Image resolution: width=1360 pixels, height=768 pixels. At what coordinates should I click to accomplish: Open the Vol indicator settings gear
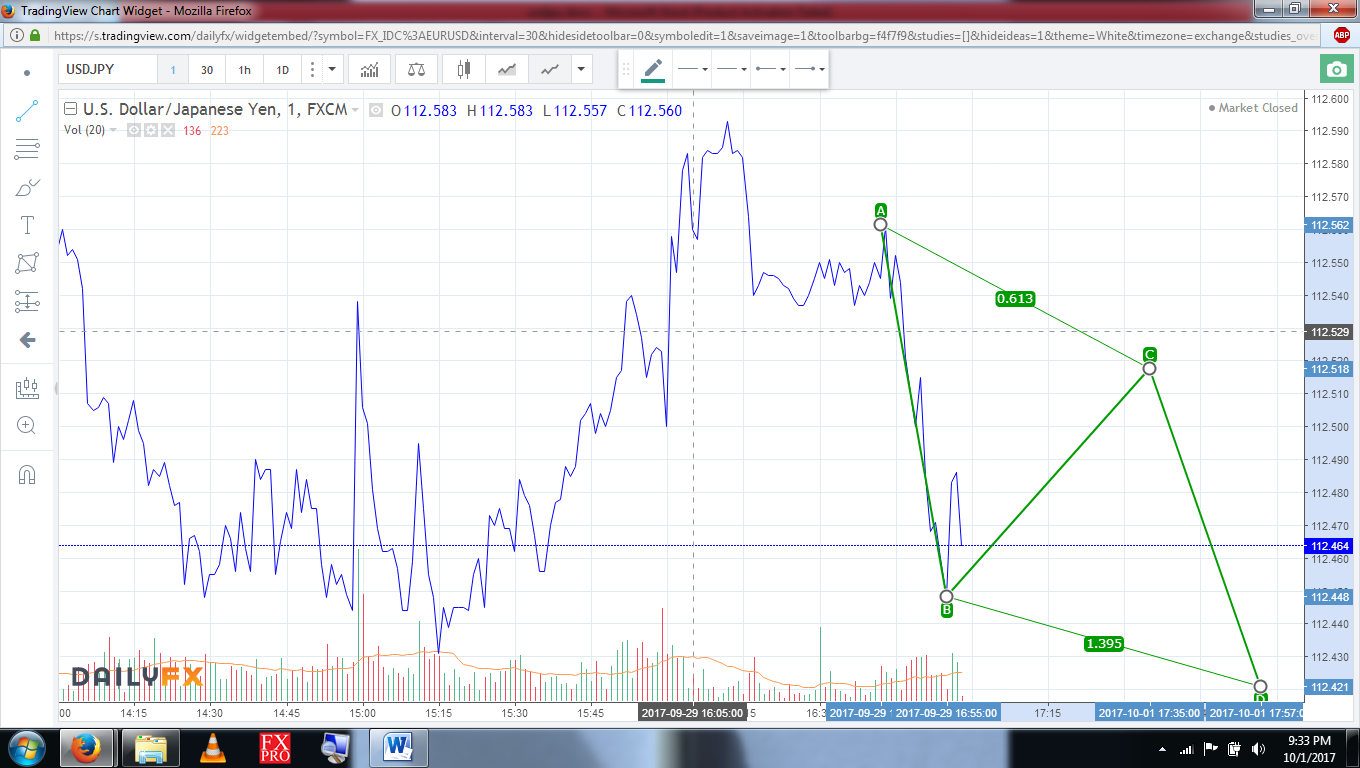pos(151,130)
